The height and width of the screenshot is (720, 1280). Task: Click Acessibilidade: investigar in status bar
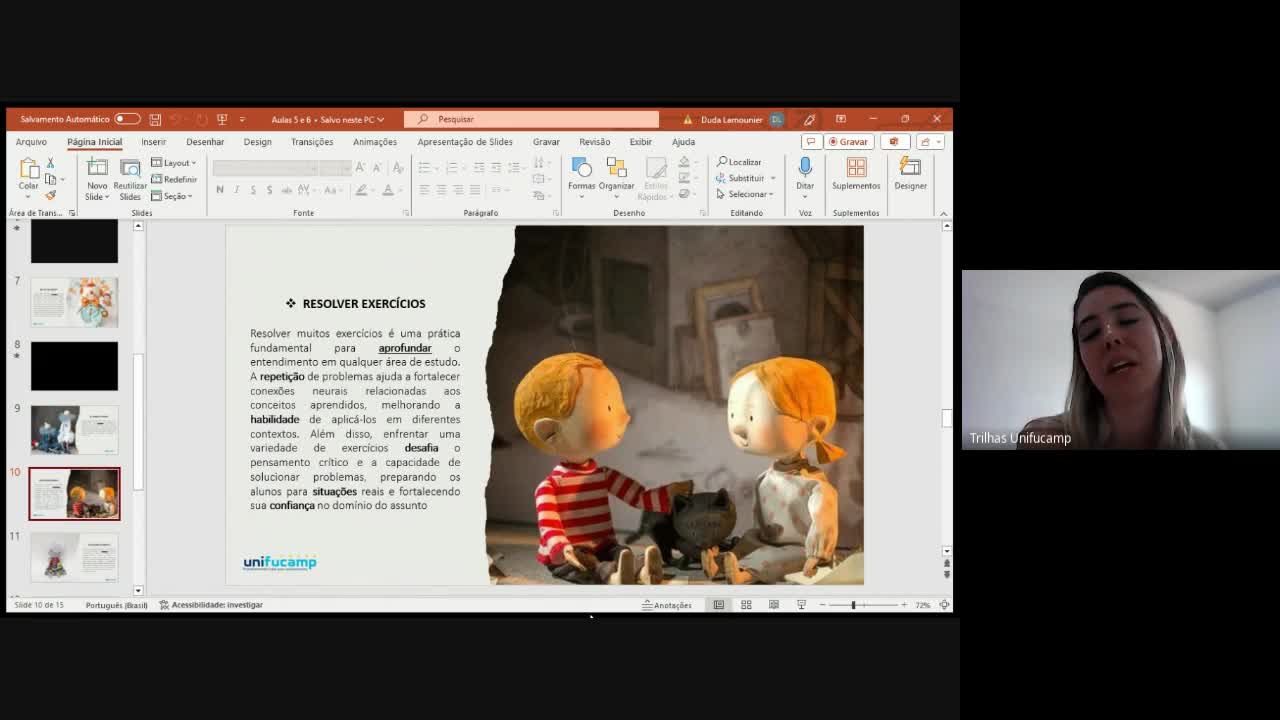[211, 605]
